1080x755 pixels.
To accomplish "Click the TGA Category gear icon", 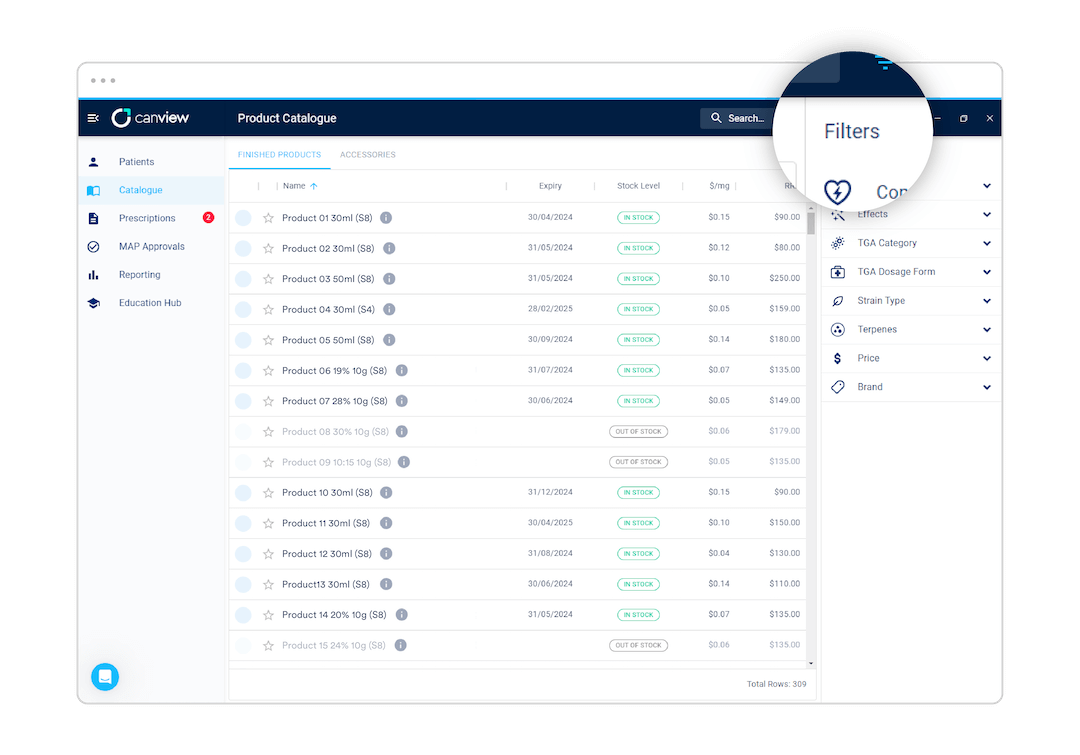I will (x=838, y=243).
